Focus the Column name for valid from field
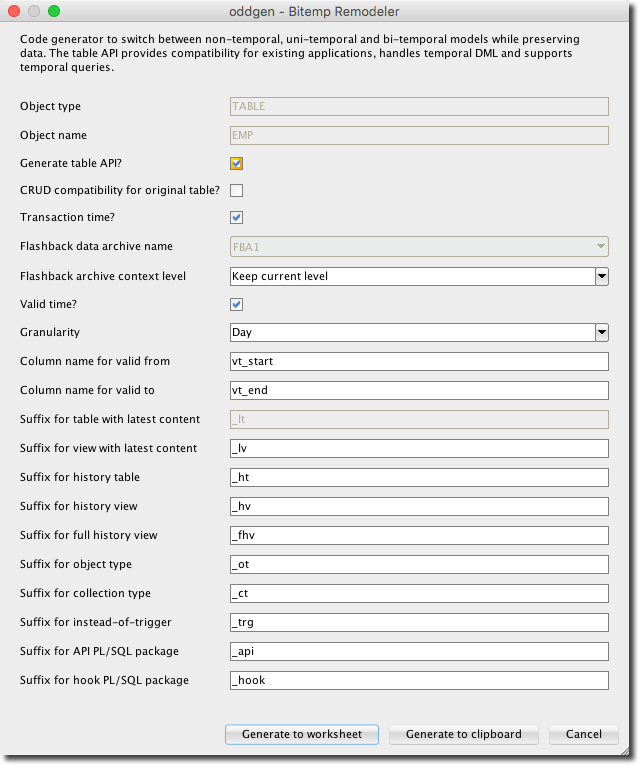This screenshot has width=639, height=765. click(x=419, y=362)
